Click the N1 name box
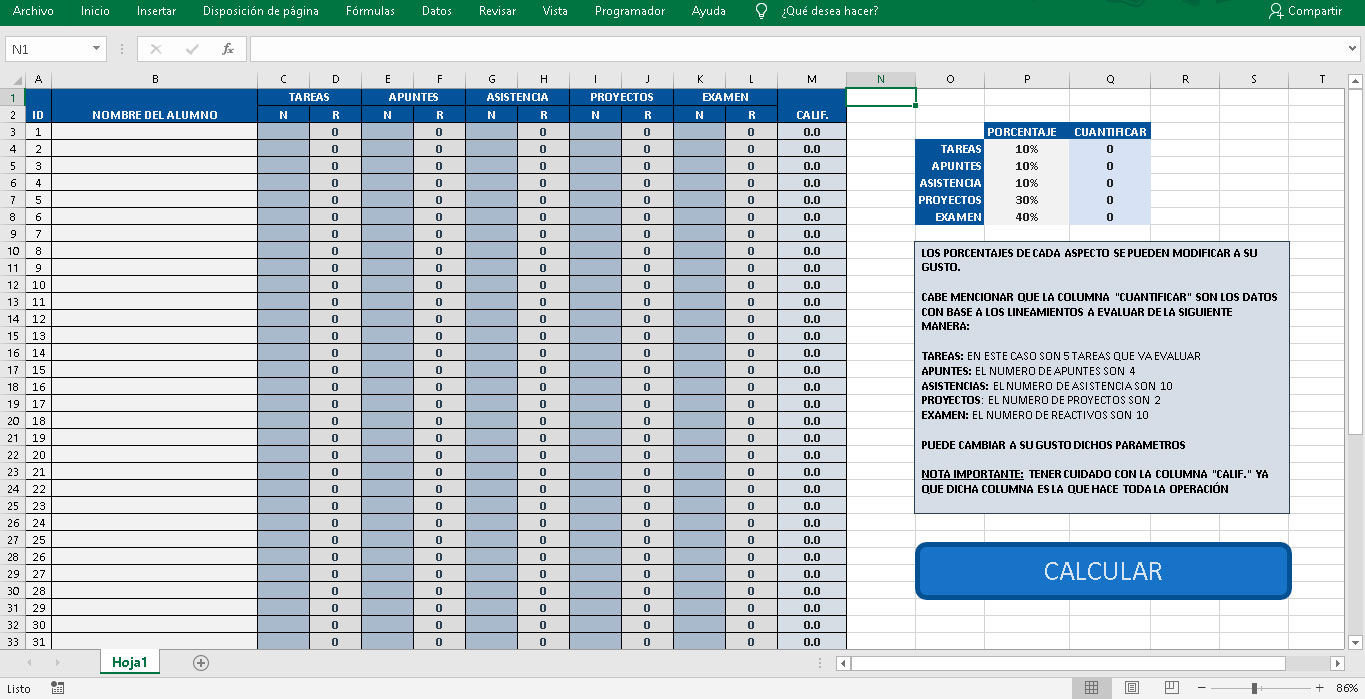Viewport: 1365px width, 699px height. pyautogui.click(x=48, y=49)
